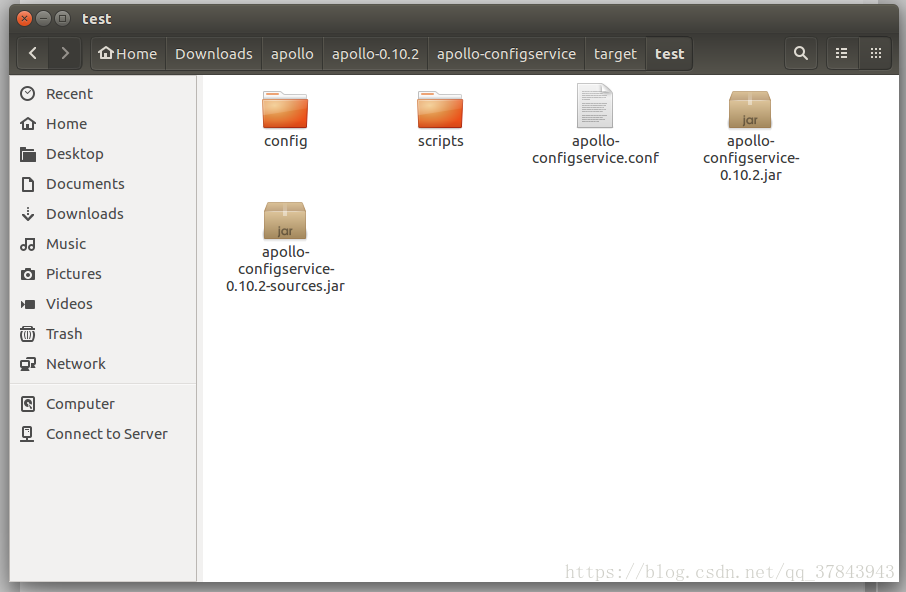This screenshot has width=906, height=592.
Task: Jump to Downloads in the path bar
Action: pos(214,54)
